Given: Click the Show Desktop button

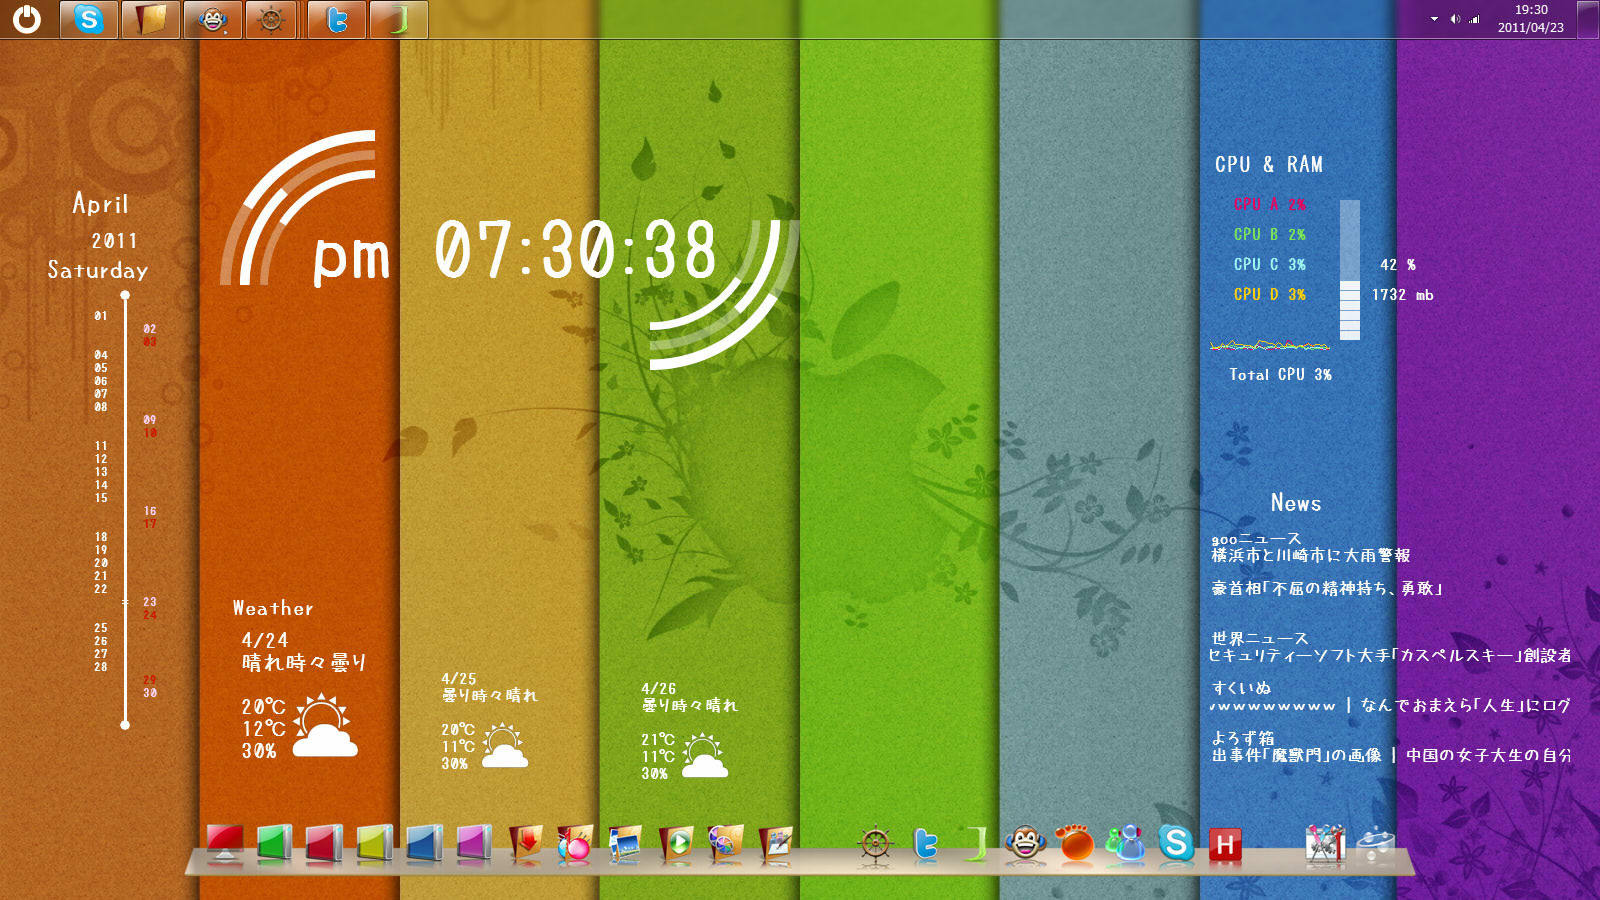Looking at the screenshot, I should (x=1588, y=19).
